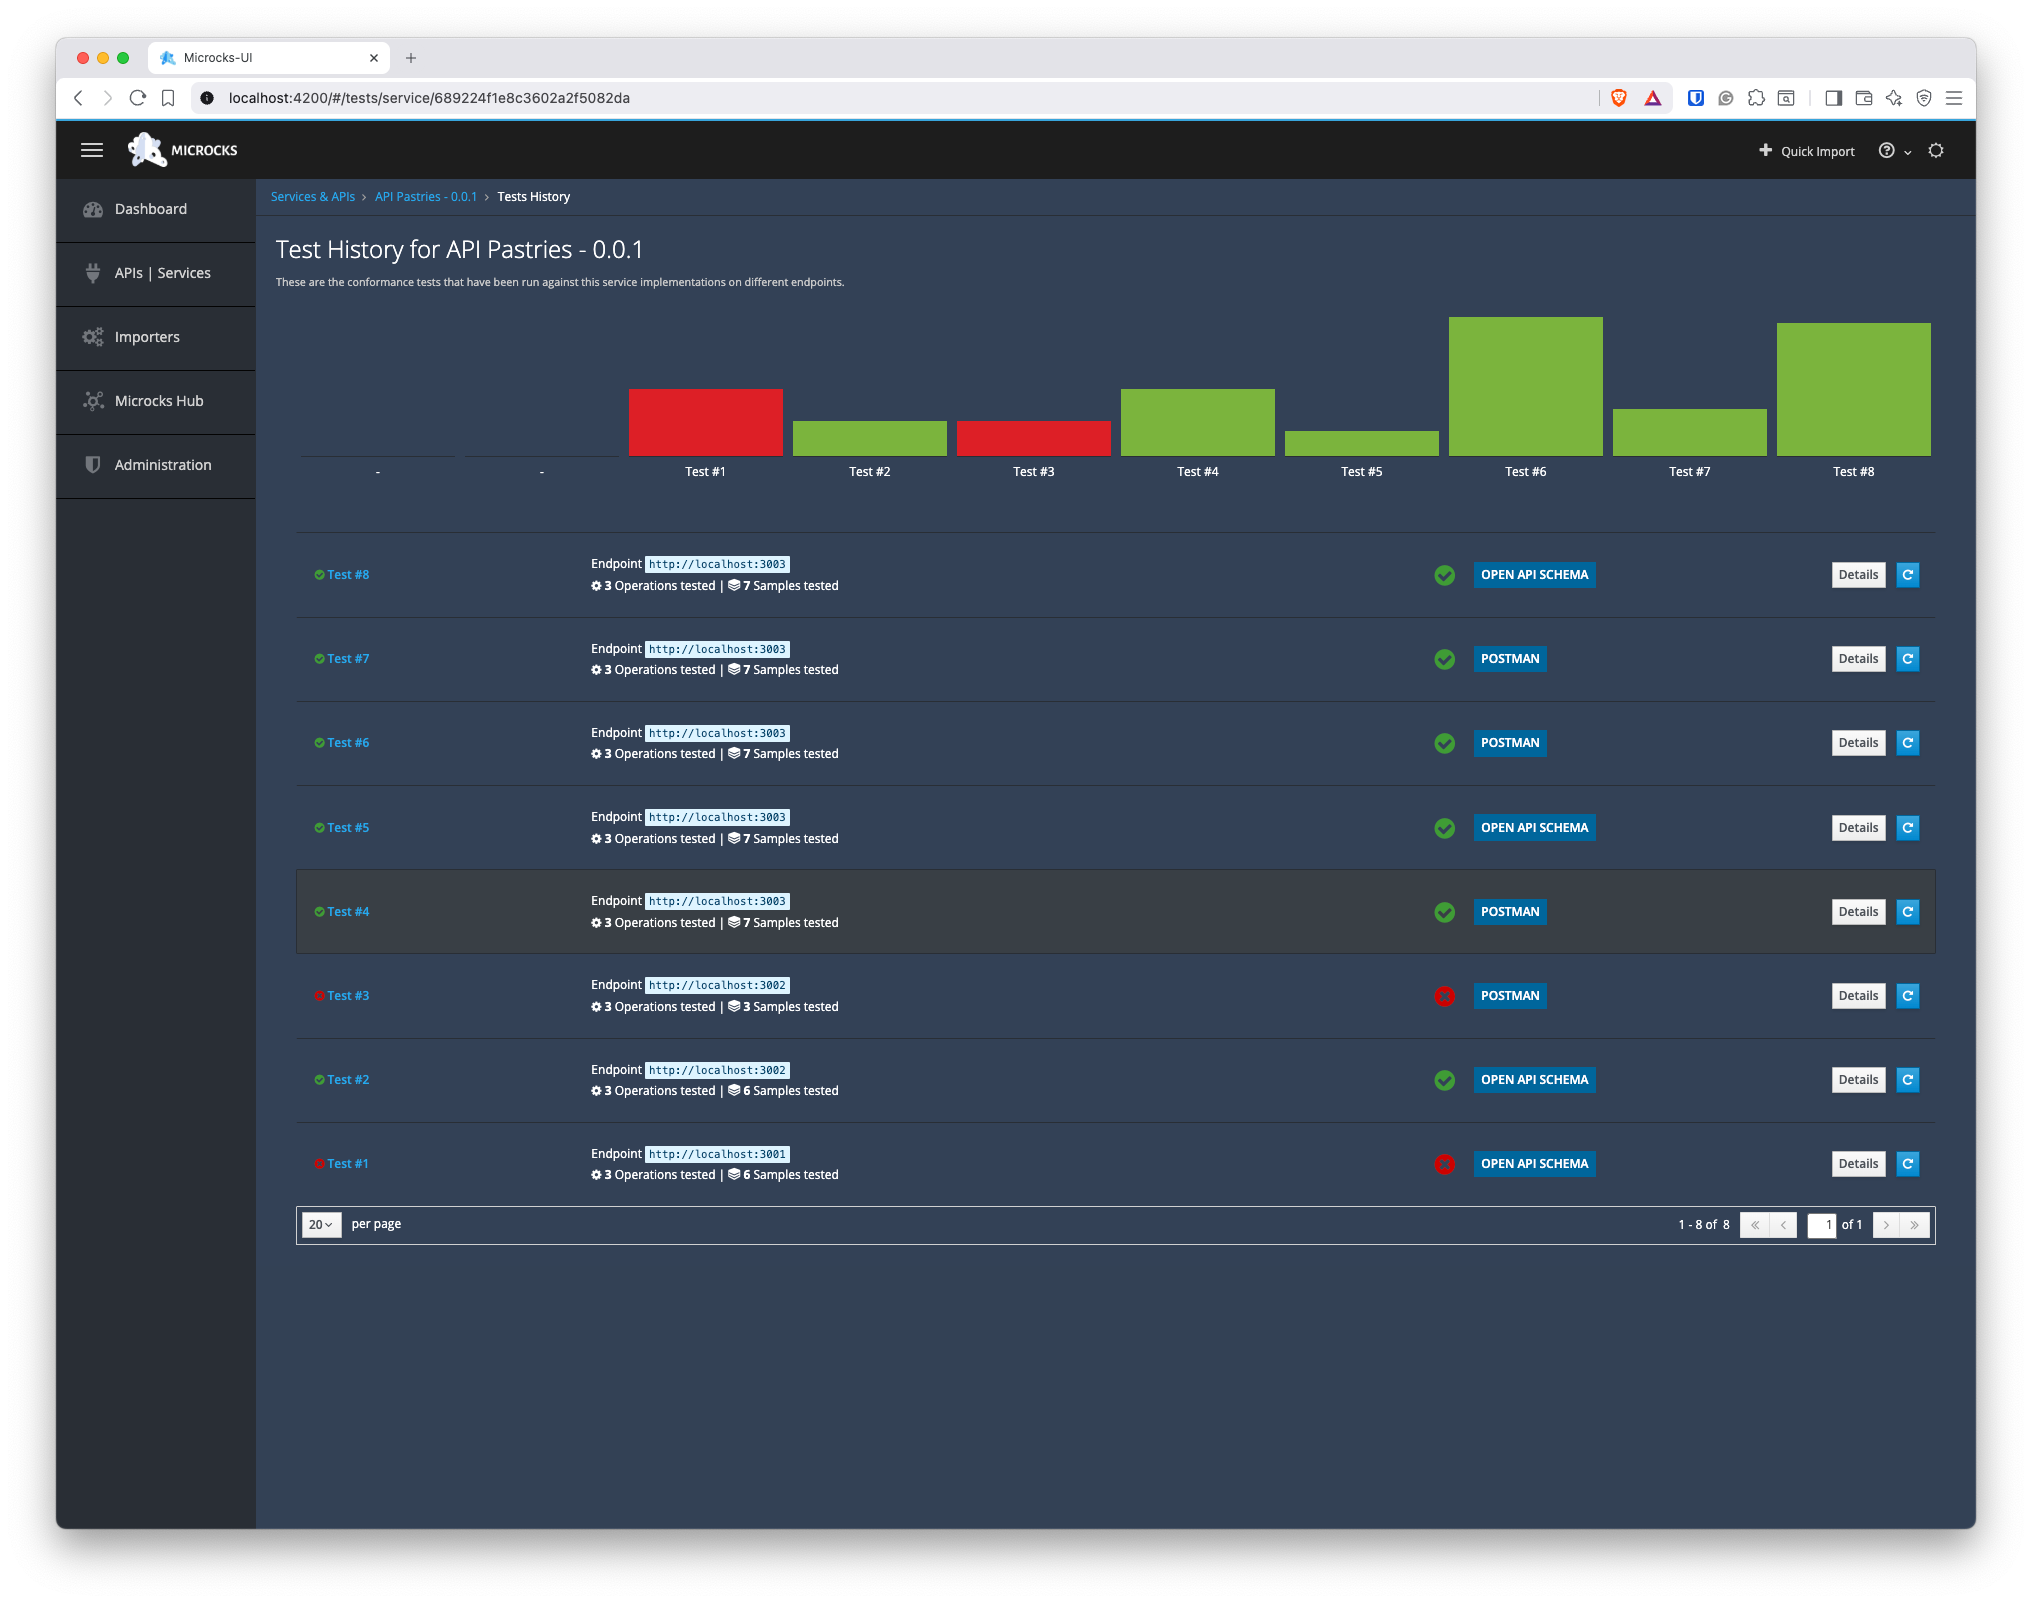Open Details for Test #6
Viewport: 2032px width, 1603px height.
click(x=1857, y=743)
